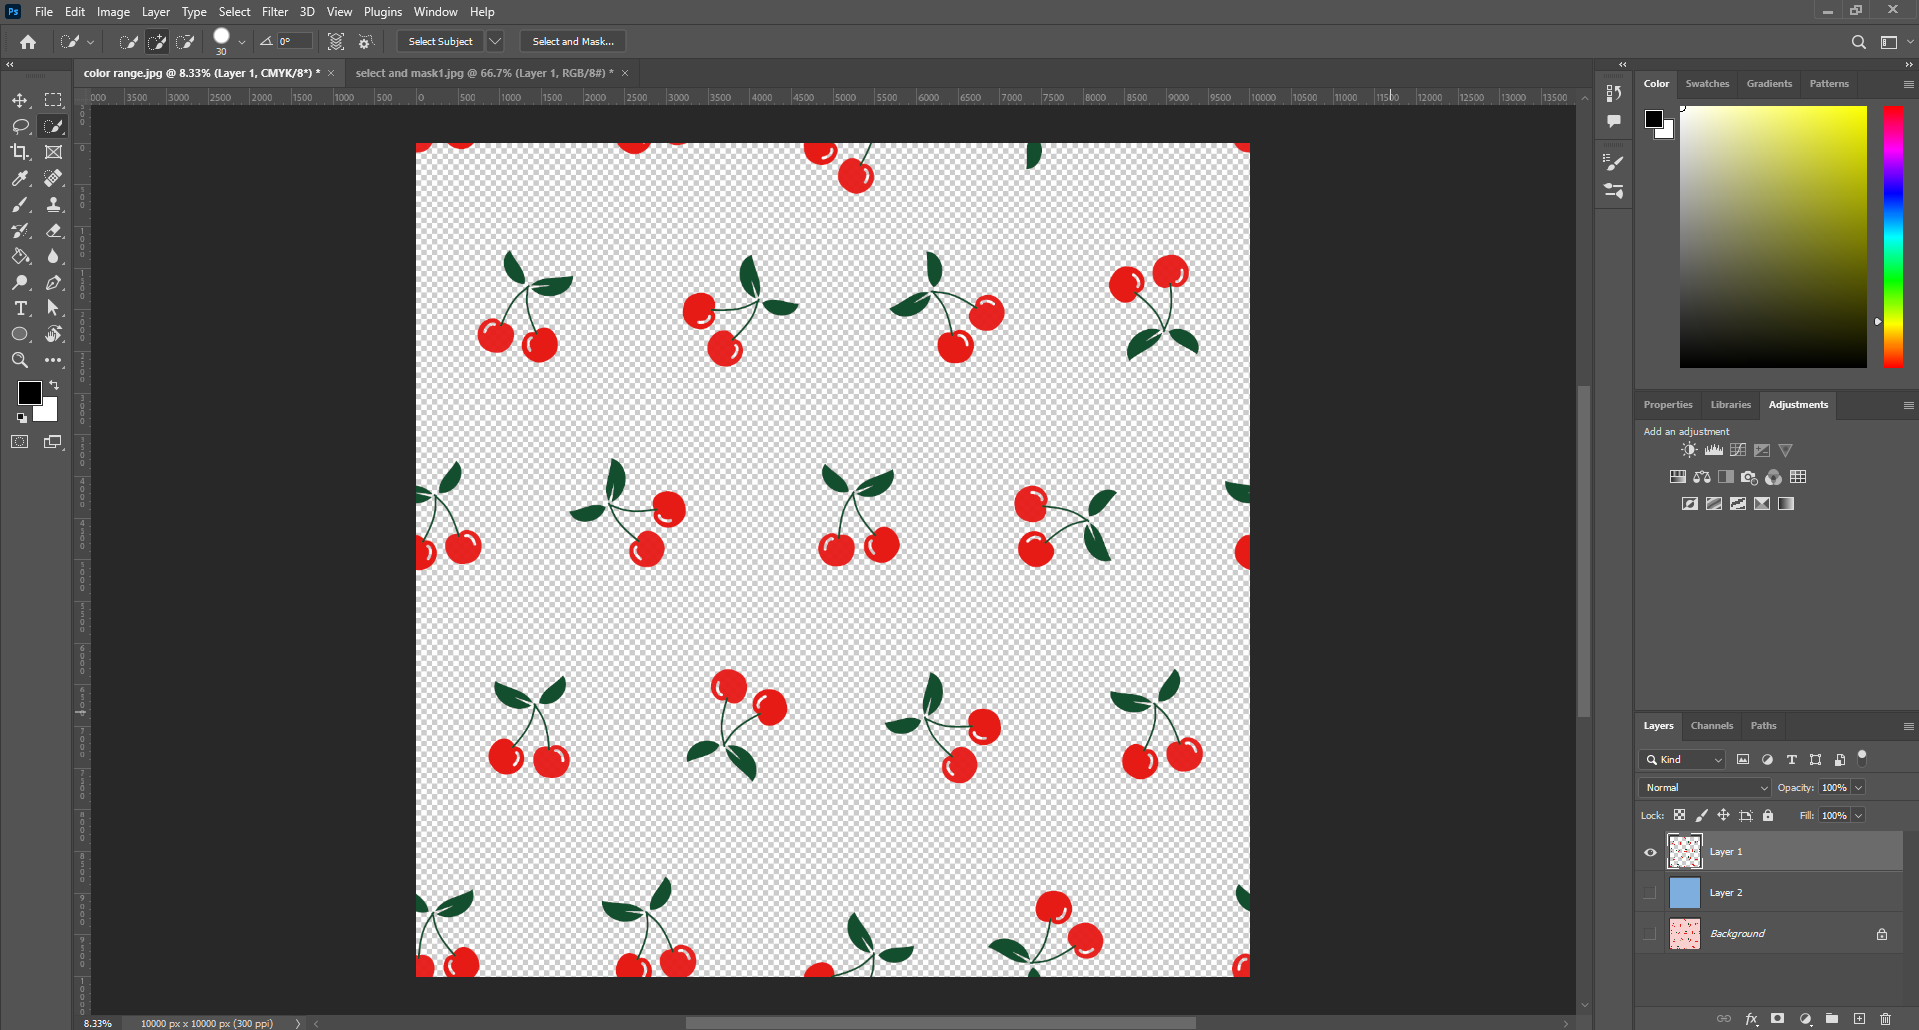1919x1030 pixels.
Task: Open the Color panel options menu
Action: tap(1908, 84)
